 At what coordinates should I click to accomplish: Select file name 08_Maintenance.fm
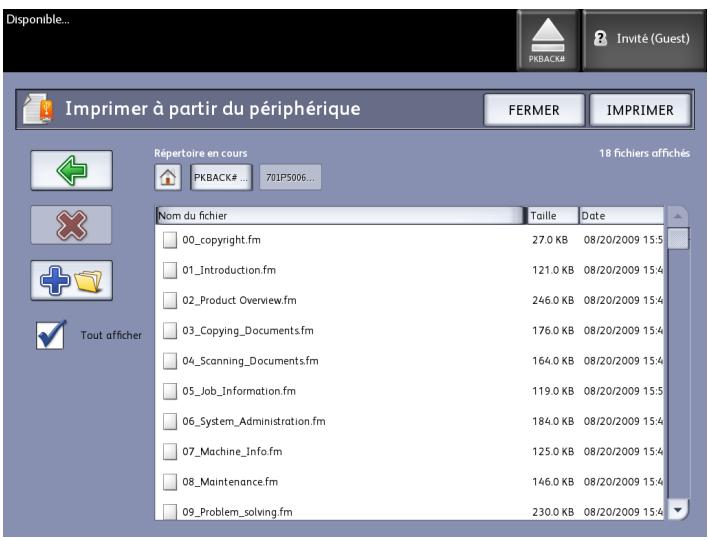[230, 482]
